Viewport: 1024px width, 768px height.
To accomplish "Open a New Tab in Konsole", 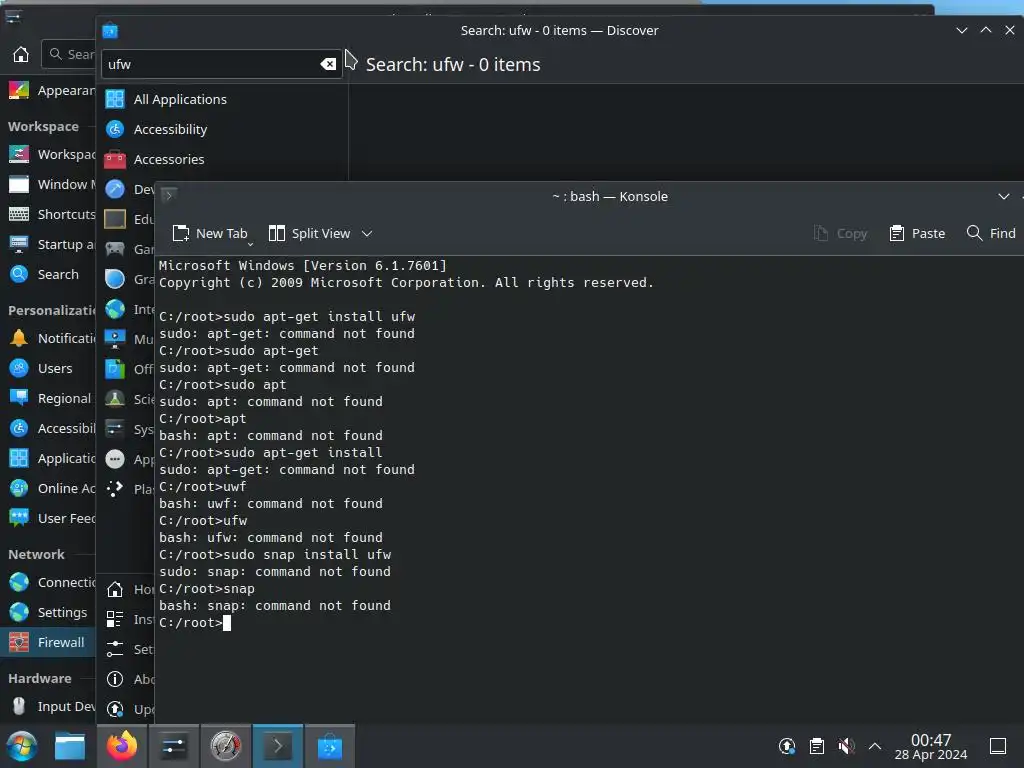I will (x=209, y=234).
